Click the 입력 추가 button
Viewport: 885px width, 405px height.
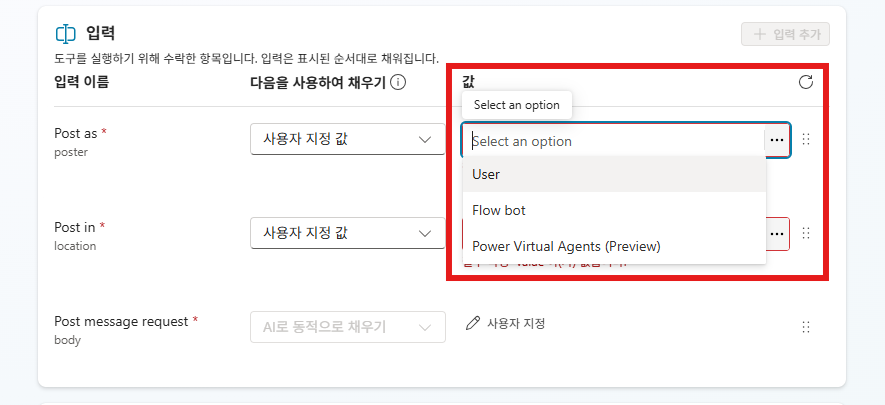click(x=785, y=34)
